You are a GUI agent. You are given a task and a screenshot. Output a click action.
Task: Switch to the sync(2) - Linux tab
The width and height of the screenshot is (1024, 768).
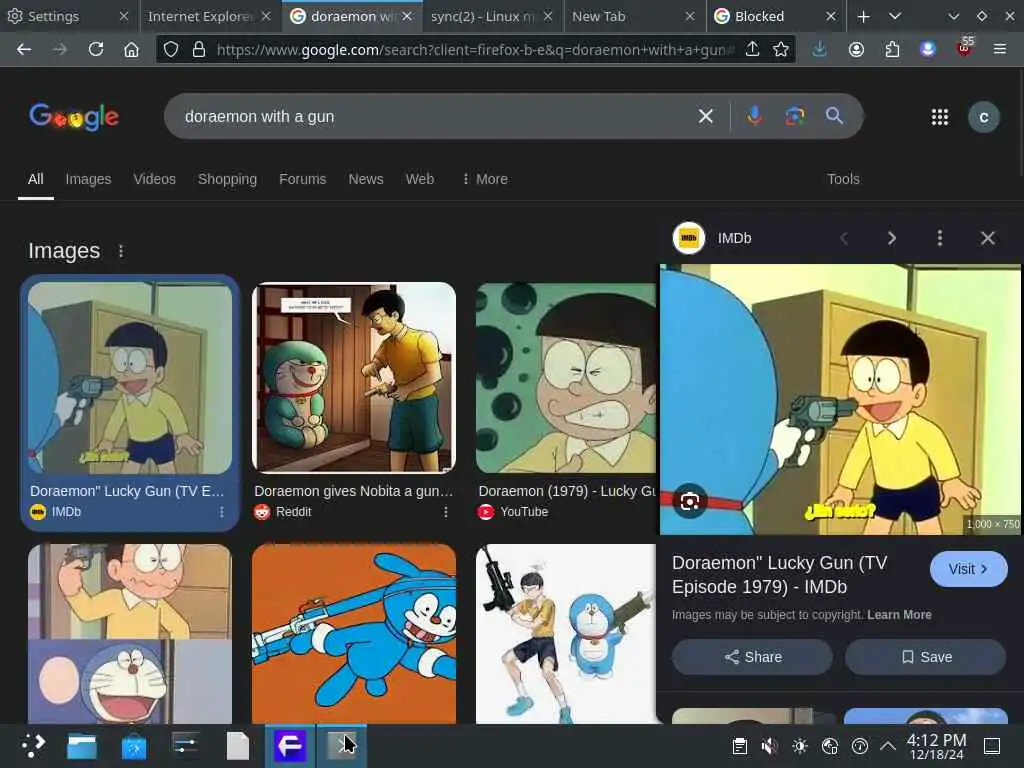pos(492,16)
